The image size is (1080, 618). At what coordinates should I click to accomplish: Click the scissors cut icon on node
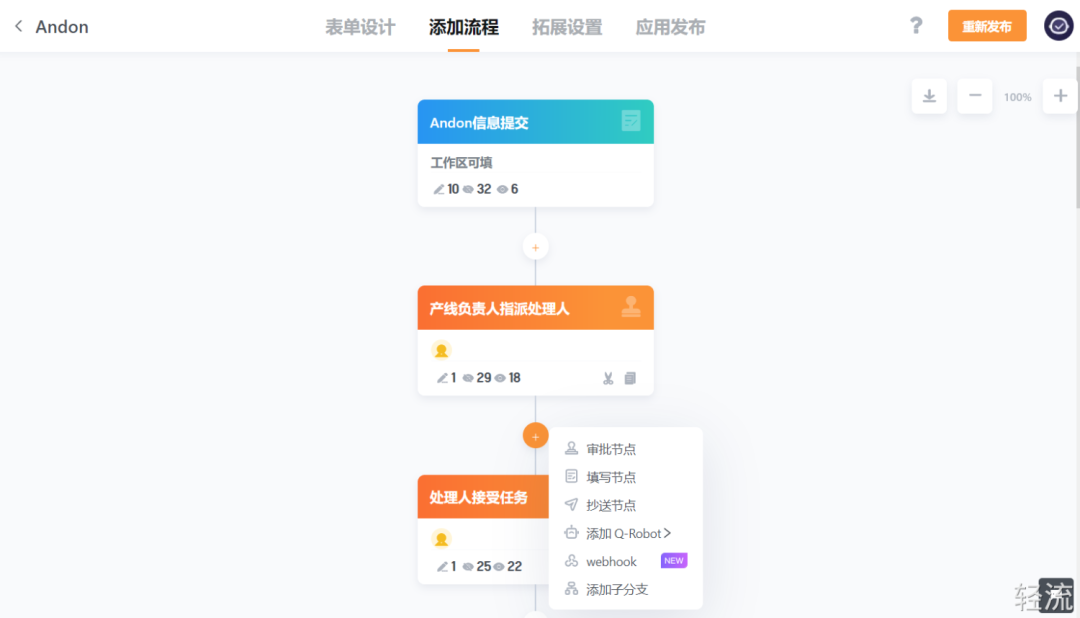[608, 378]
